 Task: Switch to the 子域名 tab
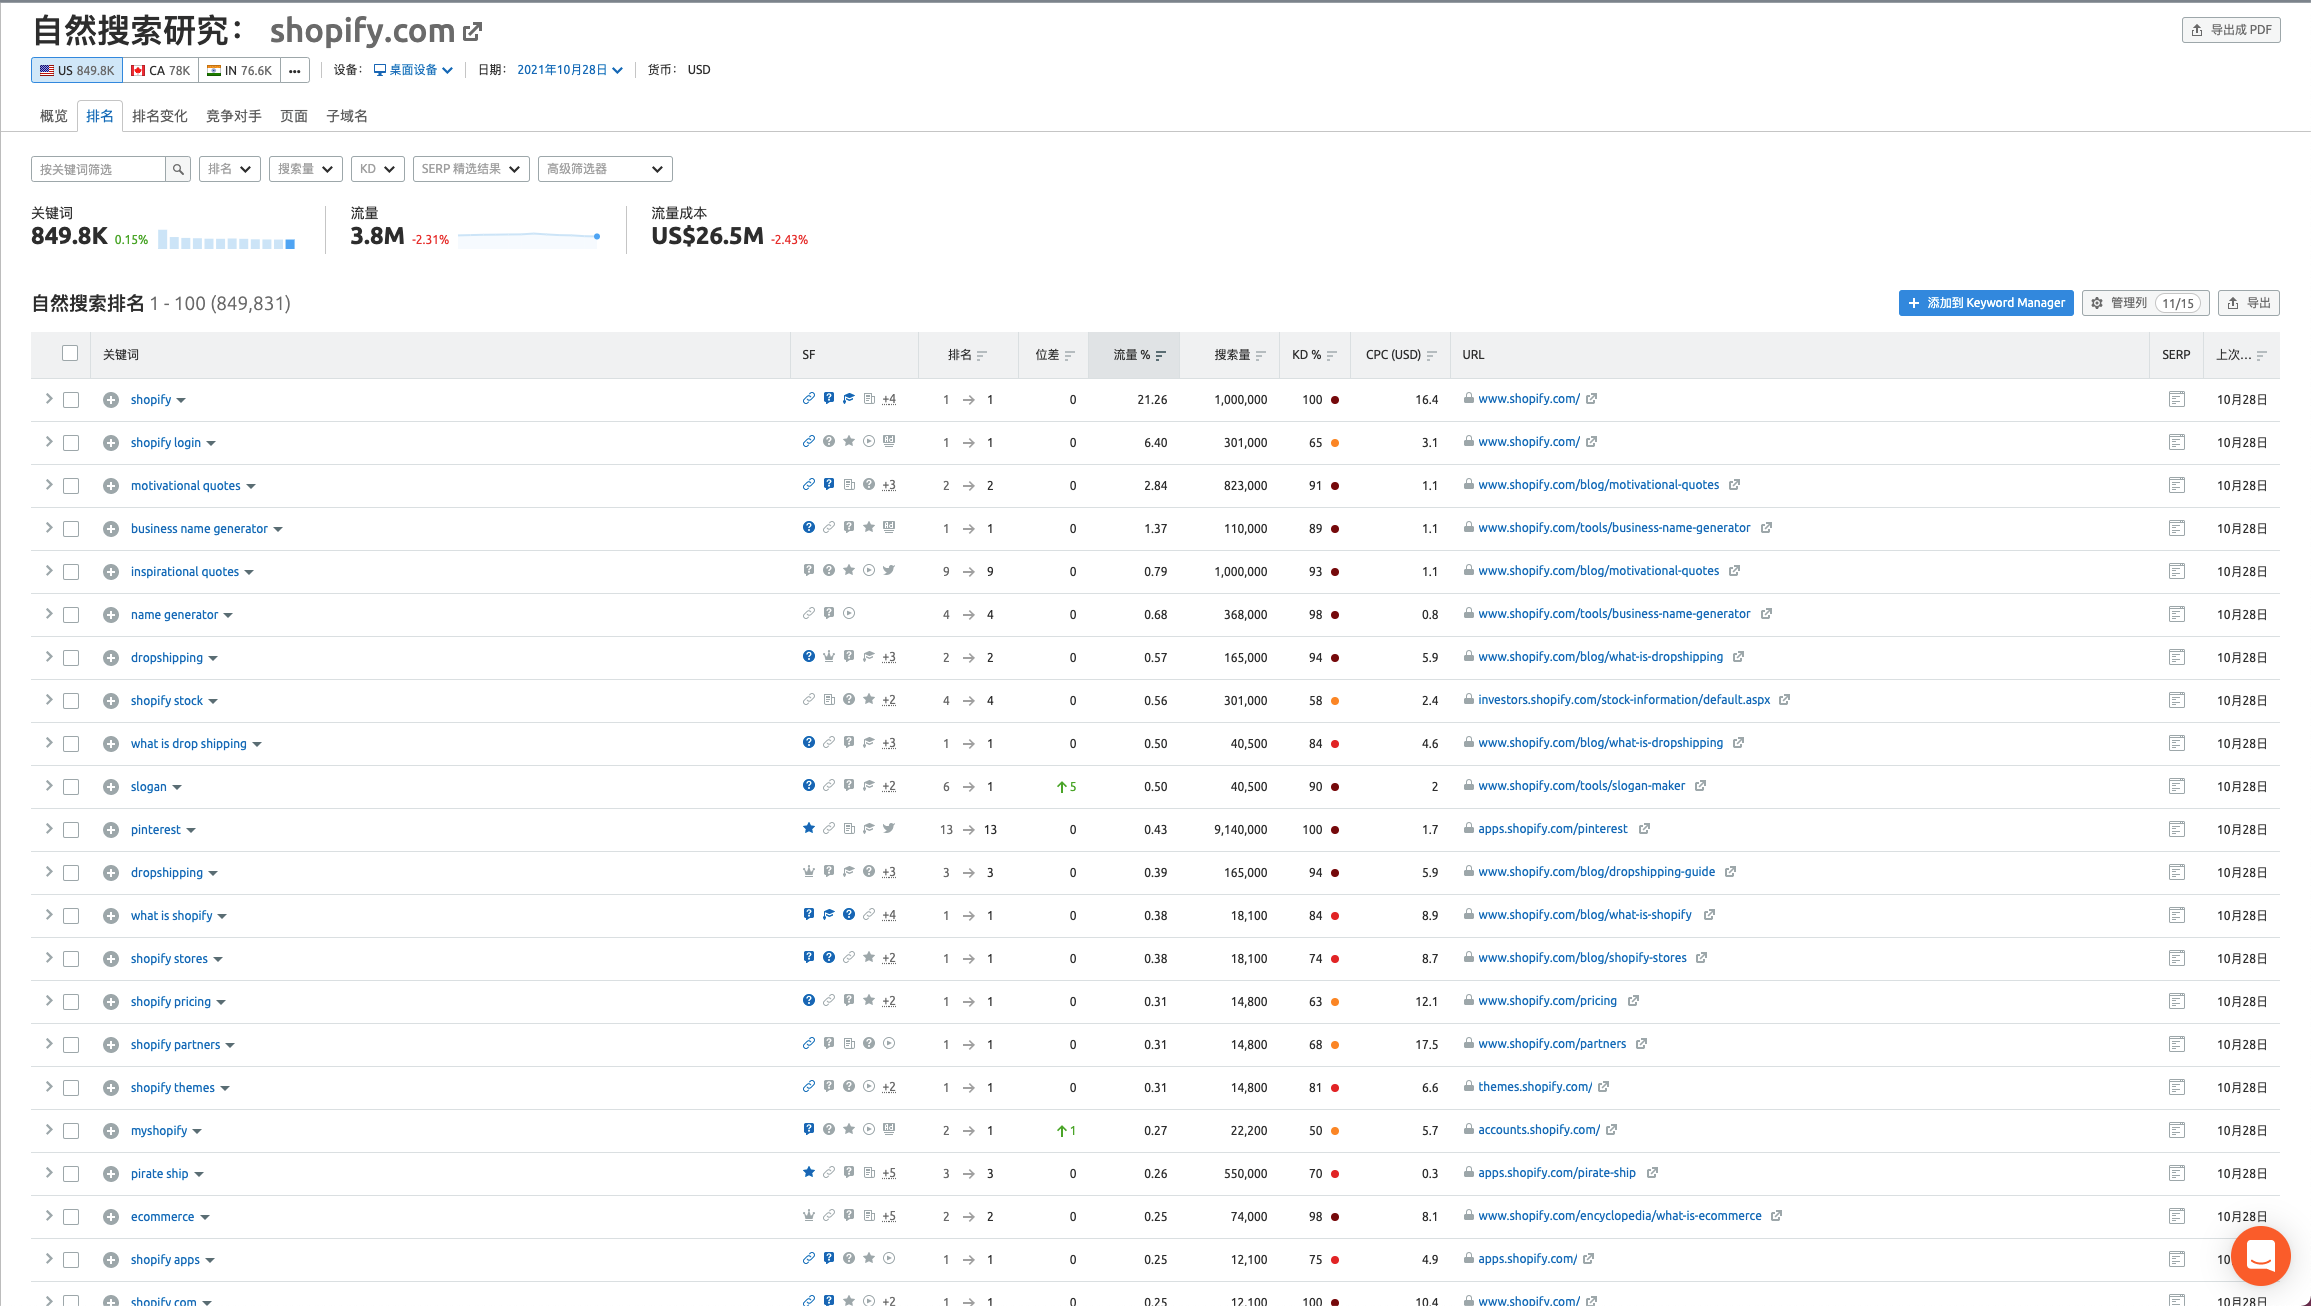pyautogui.click(x=347, y=116)
